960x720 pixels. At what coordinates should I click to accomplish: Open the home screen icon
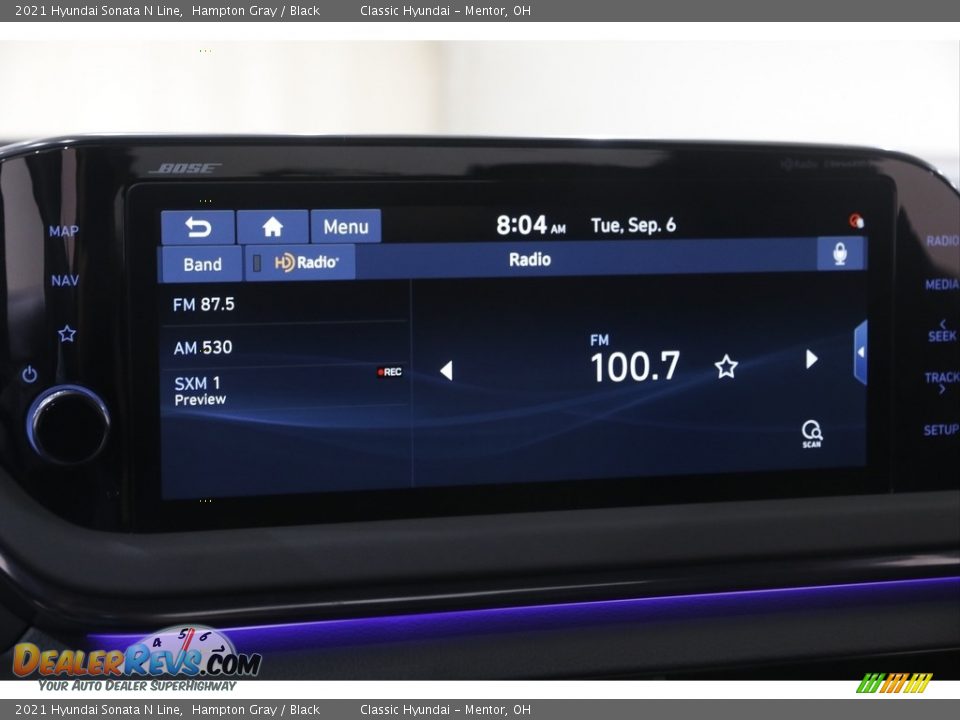(x=272, y=227)
